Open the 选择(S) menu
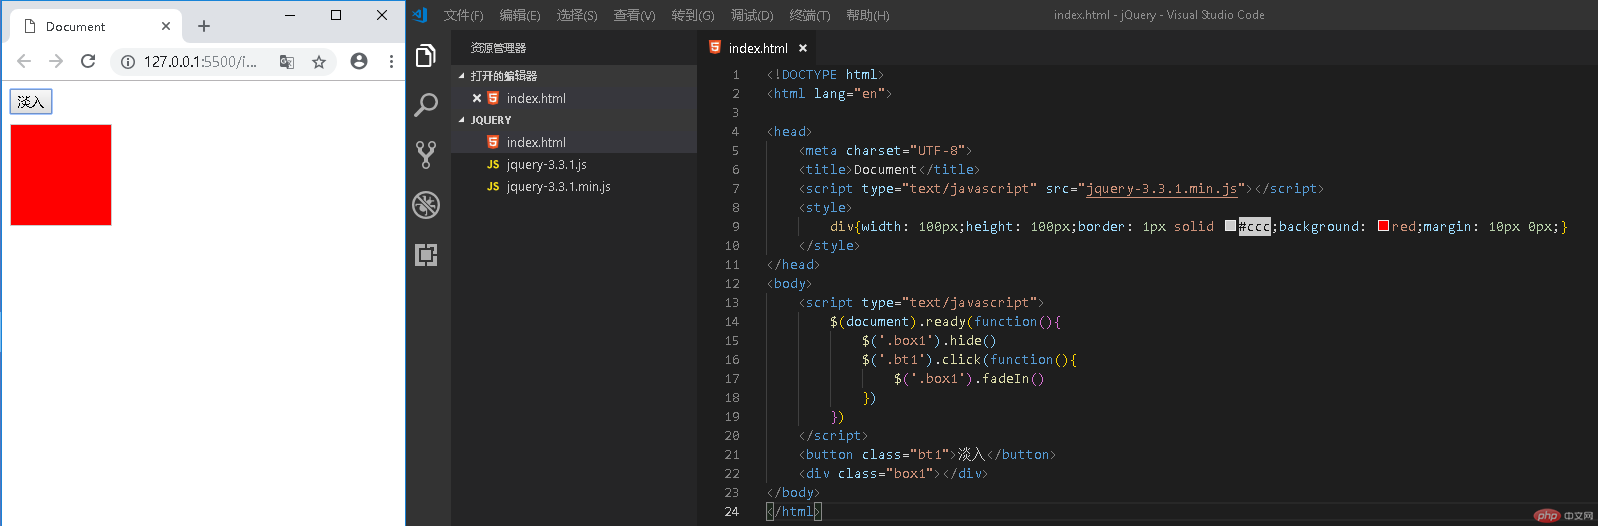 pyautogui.click(x=577, y=15)
